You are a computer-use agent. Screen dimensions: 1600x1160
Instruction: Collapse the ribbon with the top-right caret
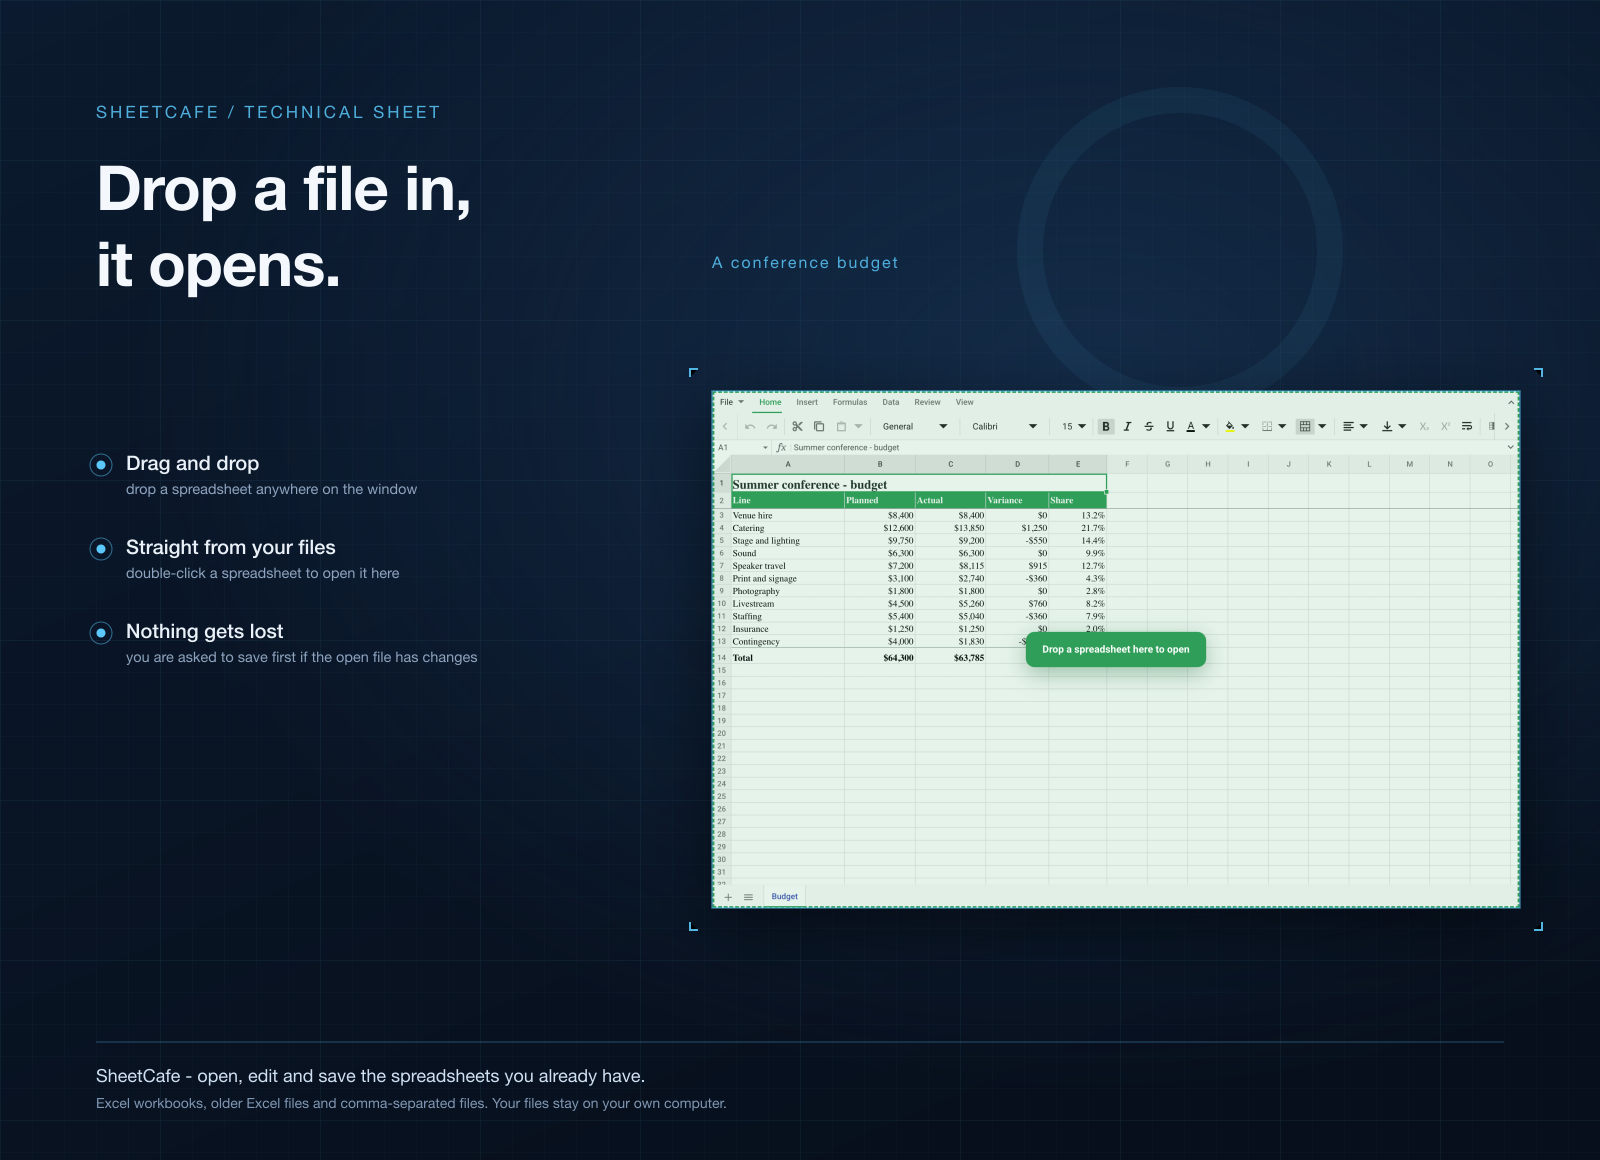click(1511, 402)
